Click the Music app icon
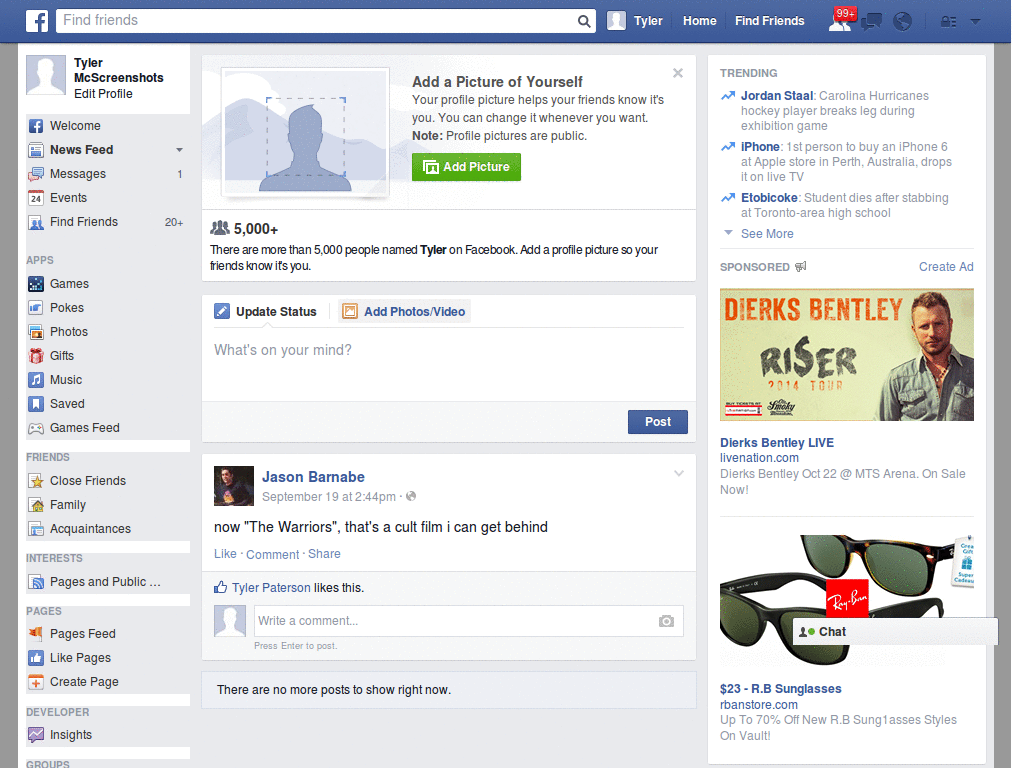Screen dimensions: 1024x768 point(36,380)
